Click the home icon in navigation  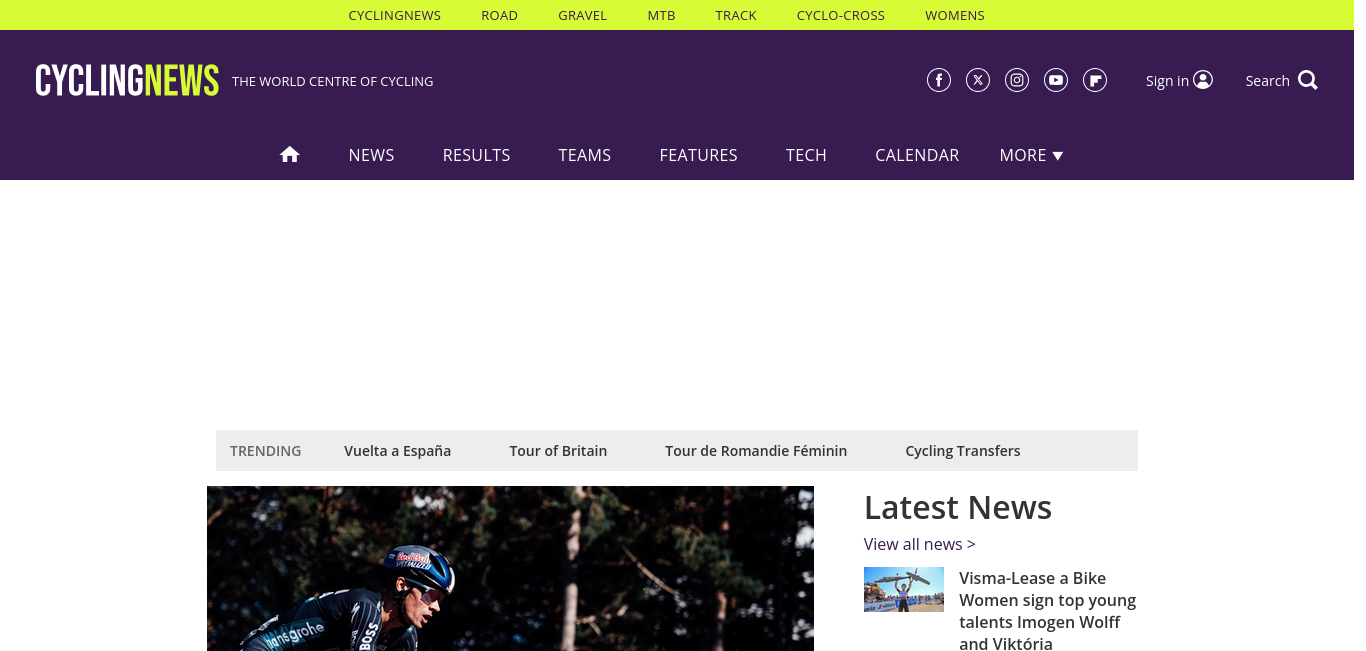tap(290, 155)
